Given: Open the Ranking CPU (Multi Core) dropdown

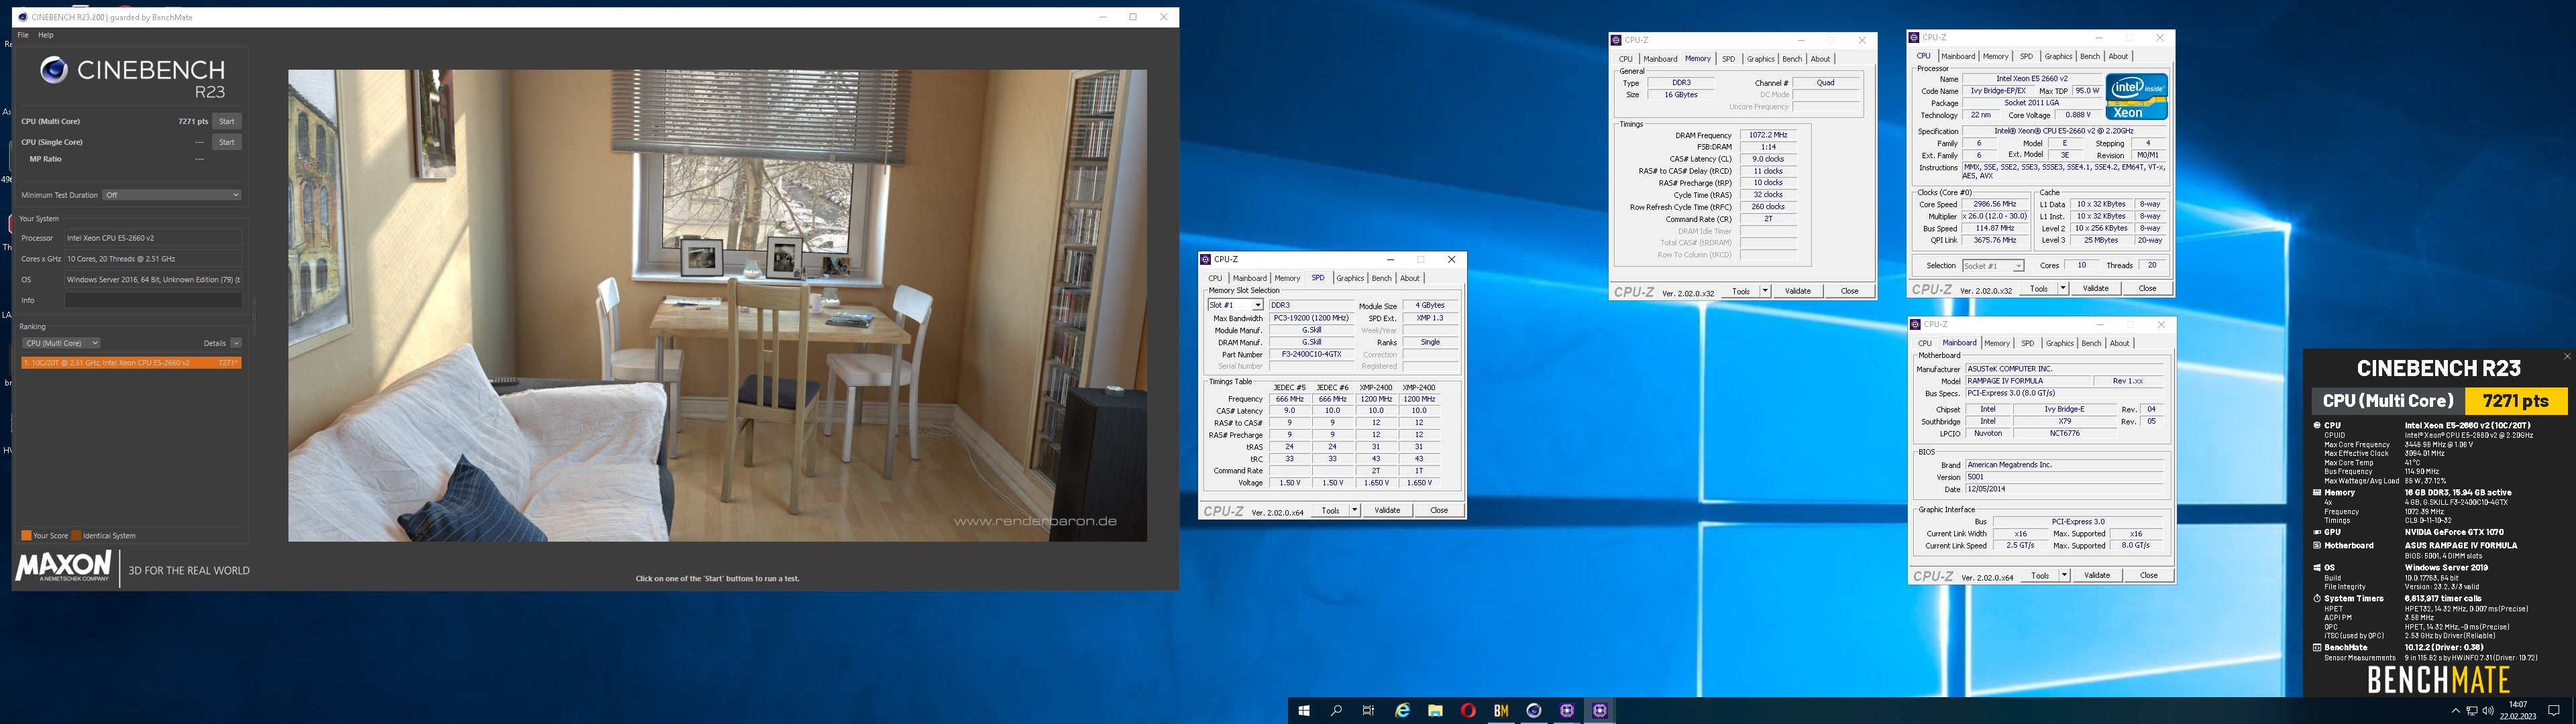Looking at the screenshot, I should pyautogui.click(x=61, y=343).
